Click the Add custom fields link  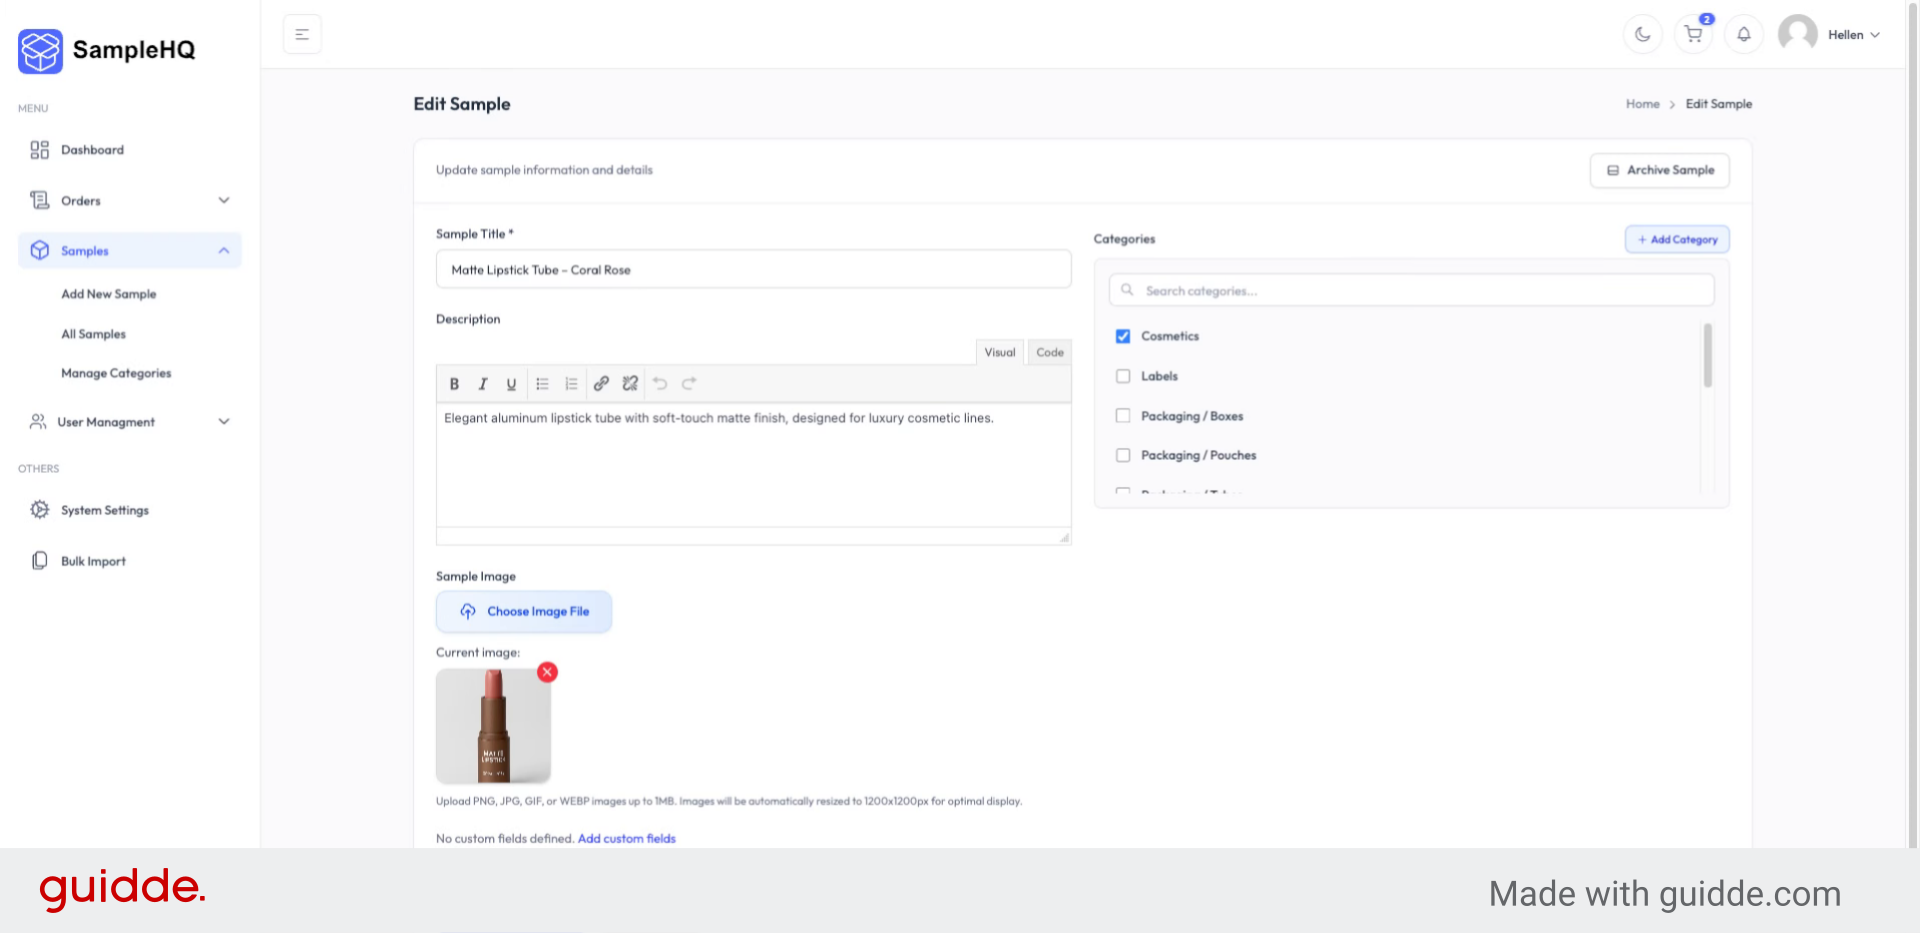626,838
